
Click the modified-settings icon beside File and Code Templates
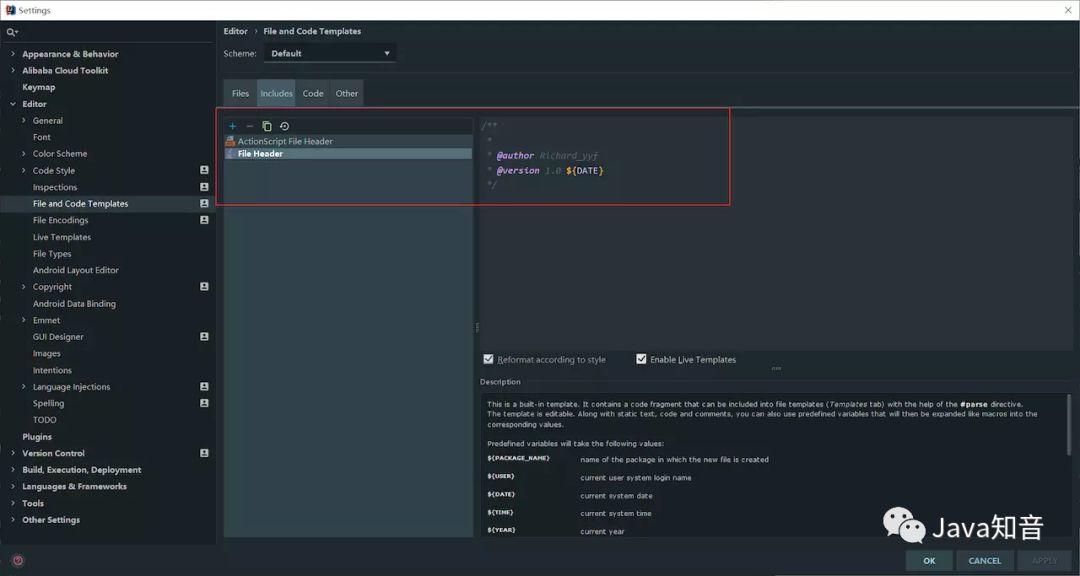pos(204,203)
